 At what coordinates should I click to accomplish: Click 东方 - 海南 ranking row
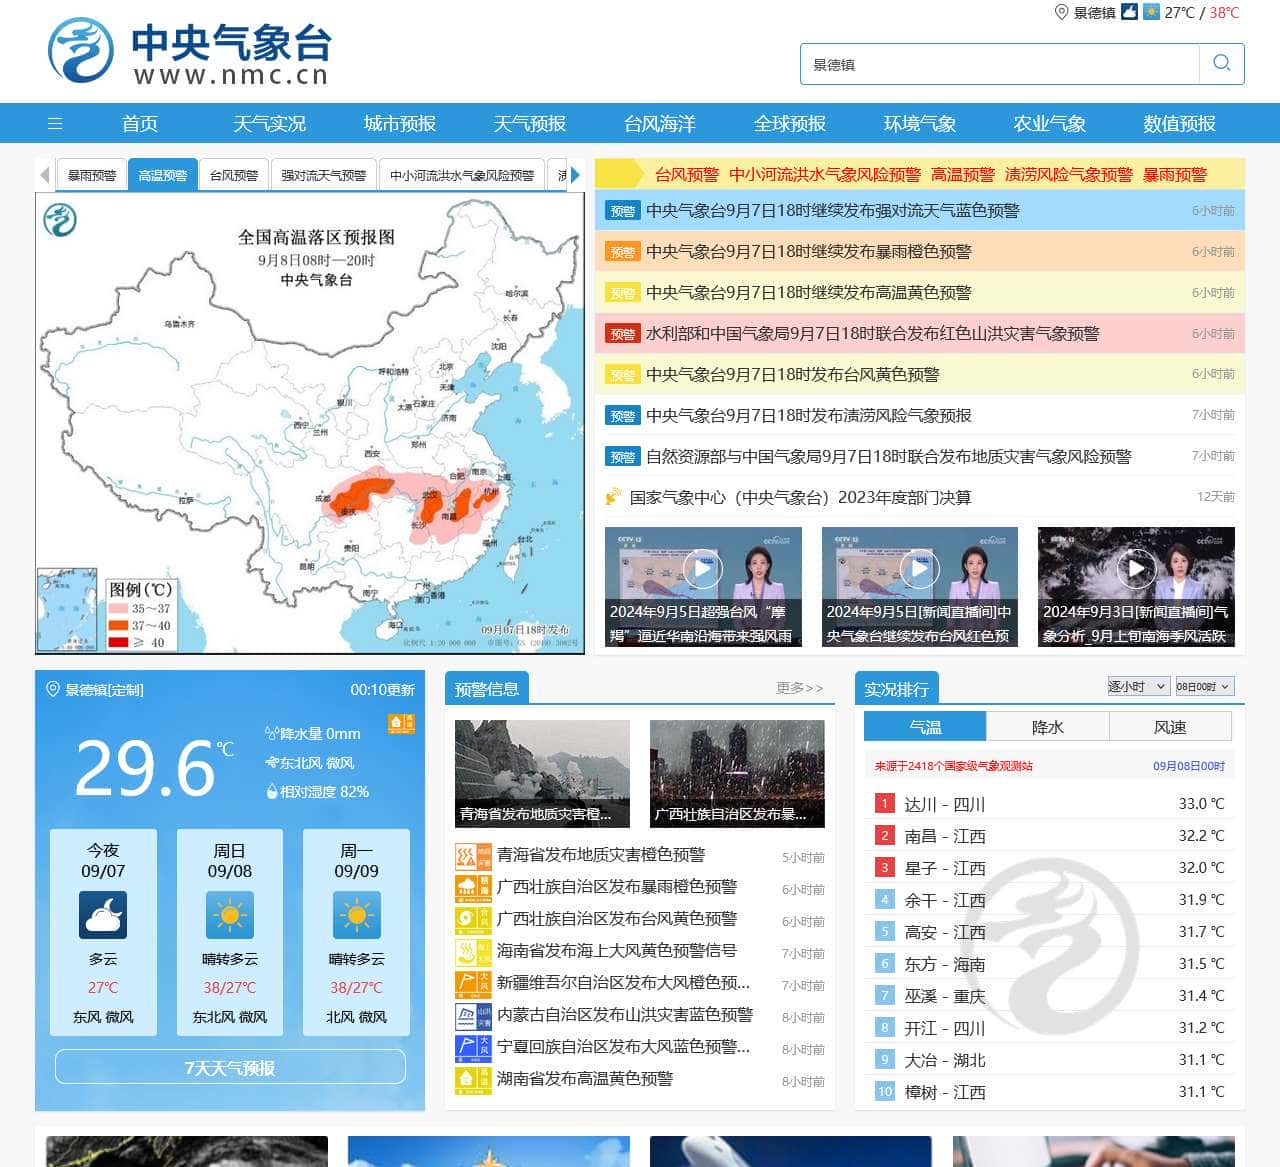pos(1050,964)
